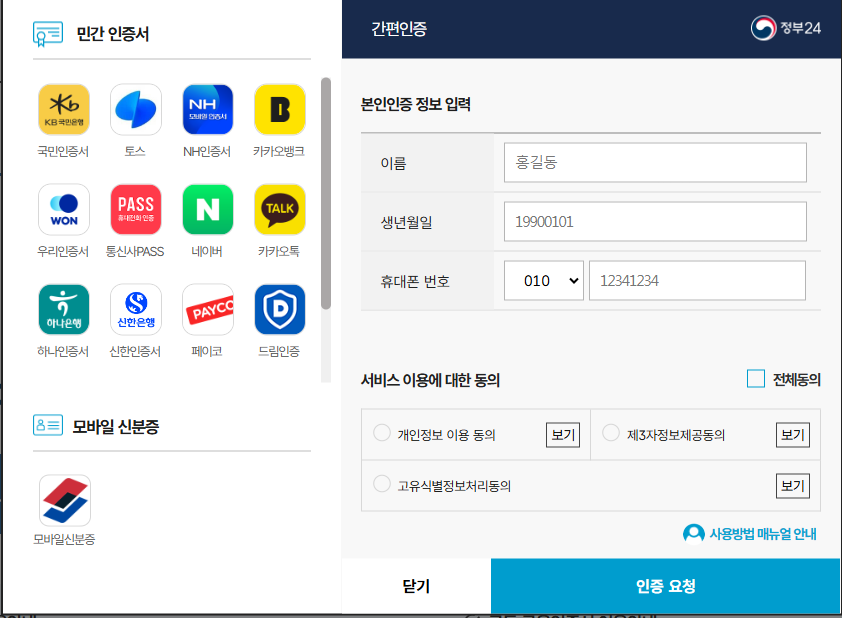
Task: Open the 010 phone prefix dropdown
Action: 543,281
